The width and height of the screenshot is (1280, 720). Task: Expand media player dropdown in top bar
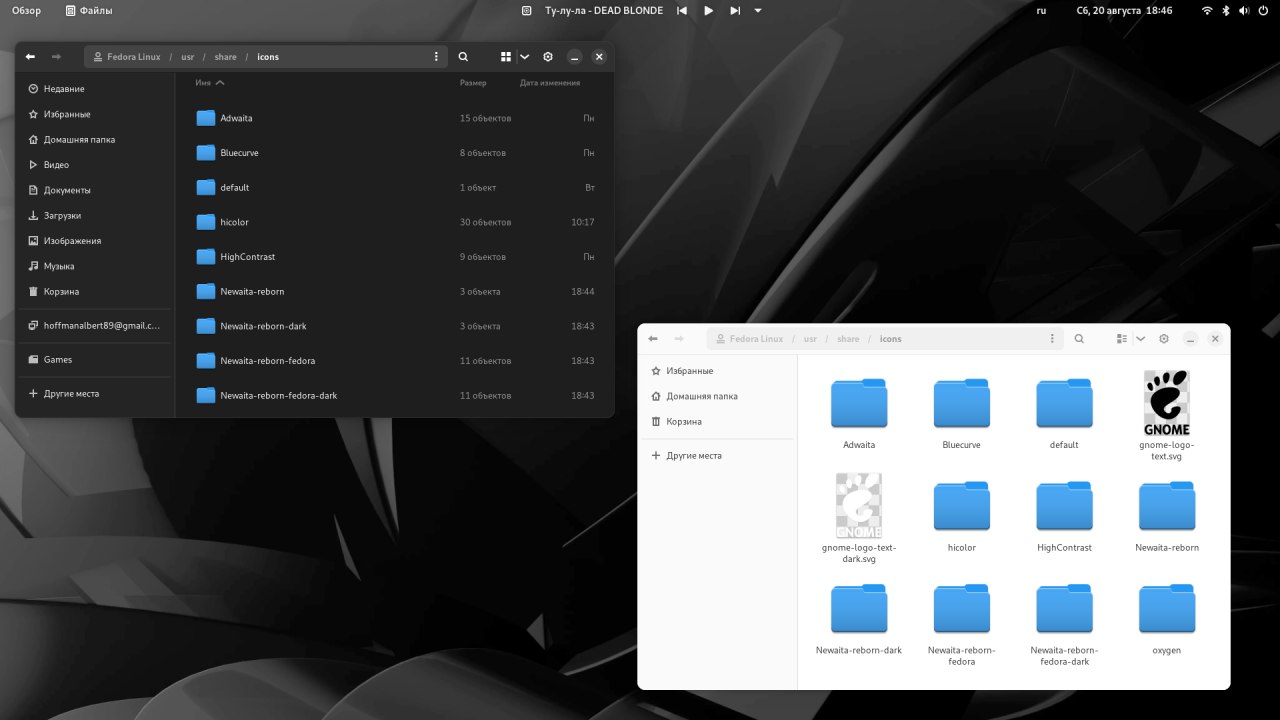(x=758, y=11)
